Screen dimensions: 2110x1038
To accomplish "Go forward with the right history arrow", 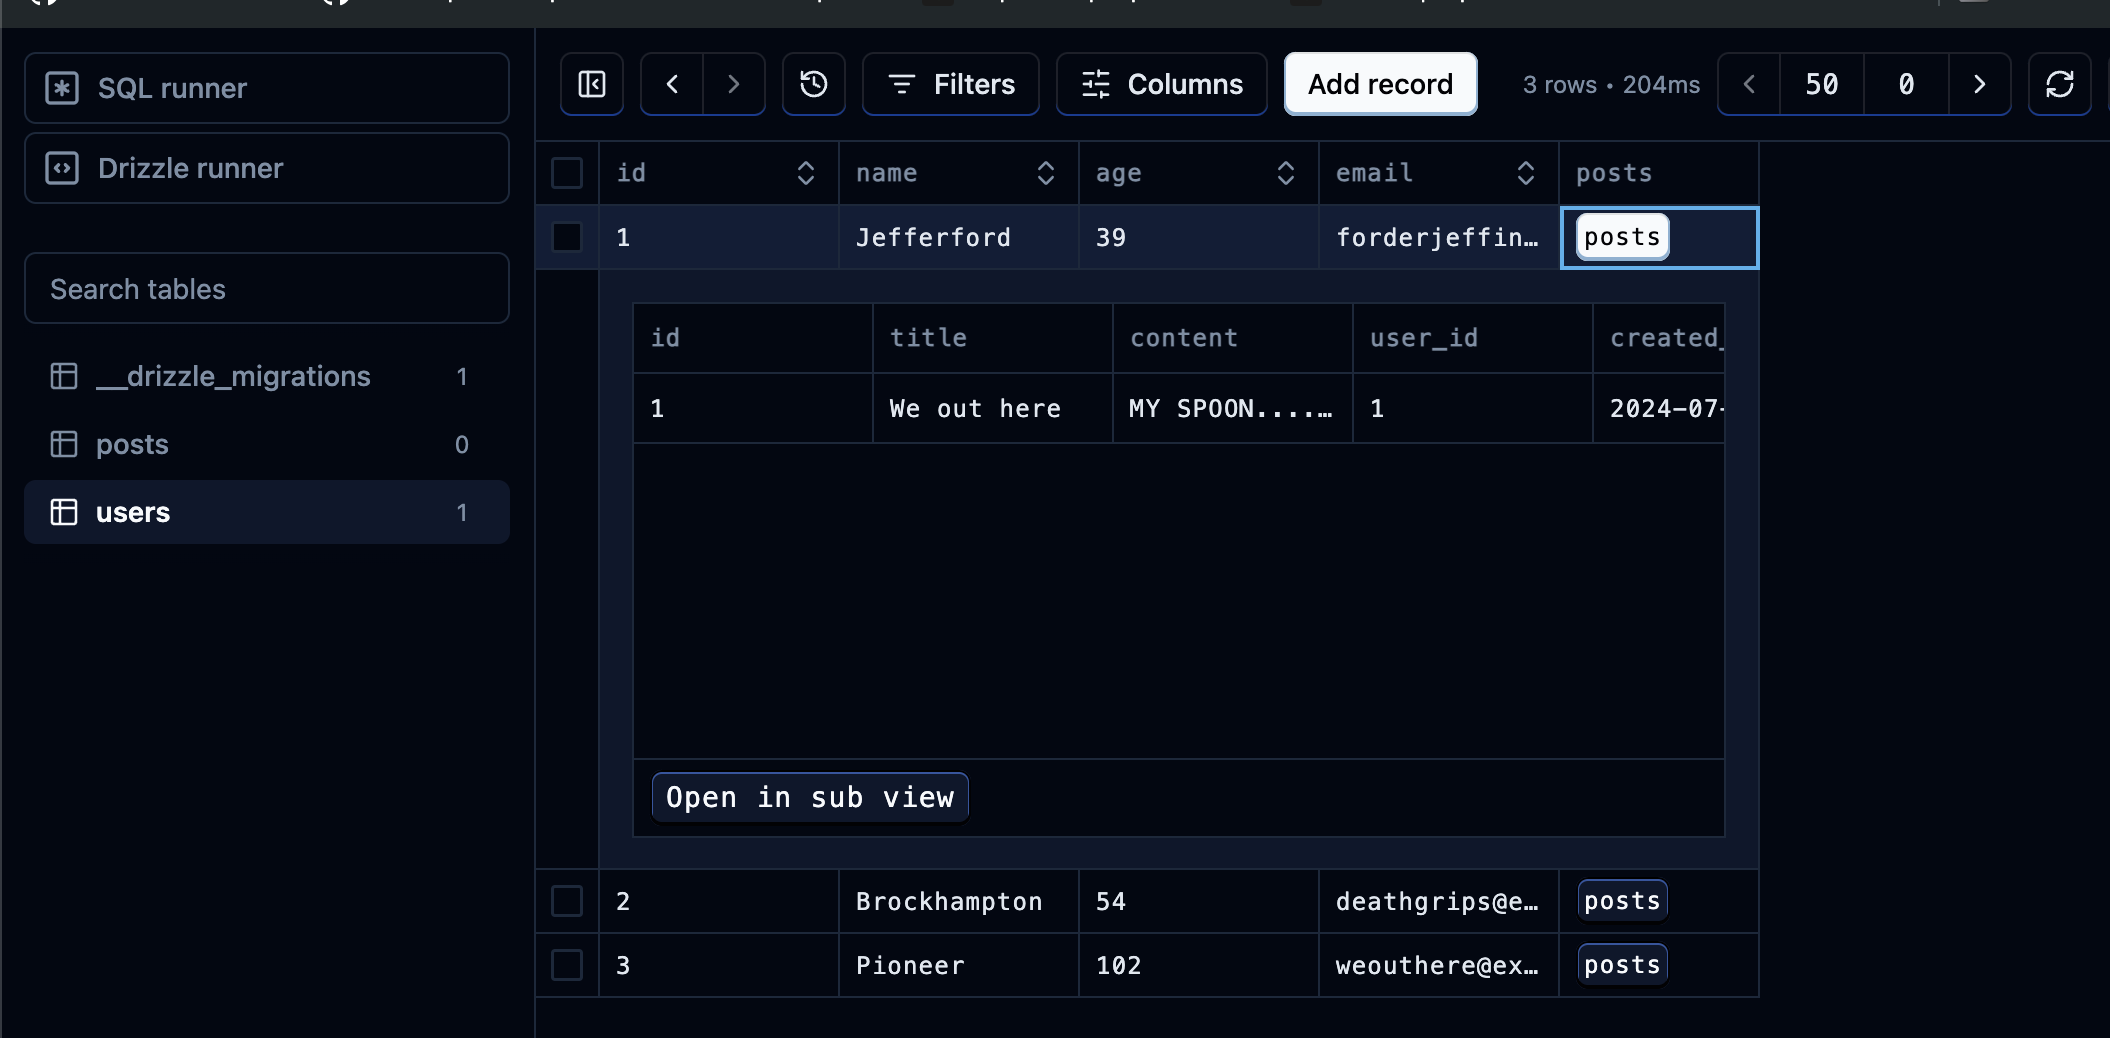I will click(x=734, y=84).
